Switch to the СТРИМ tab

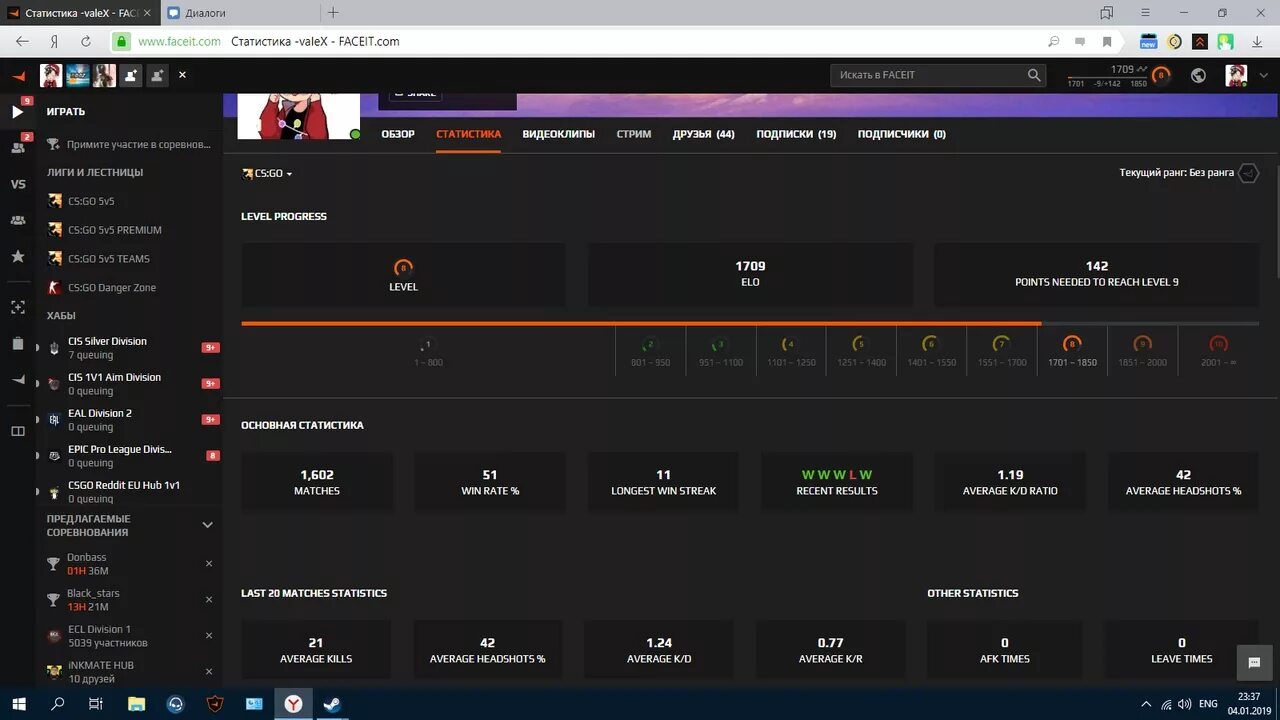pos(634,134)
